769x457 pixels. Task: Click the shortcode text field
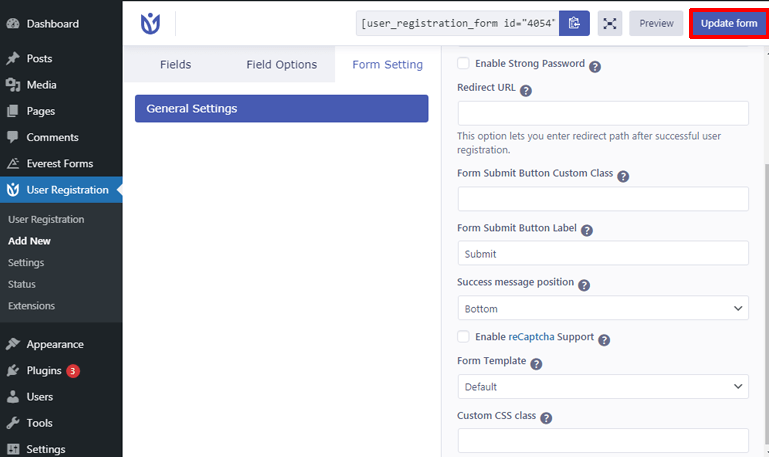pyautogui.click(x=458, y=23)
